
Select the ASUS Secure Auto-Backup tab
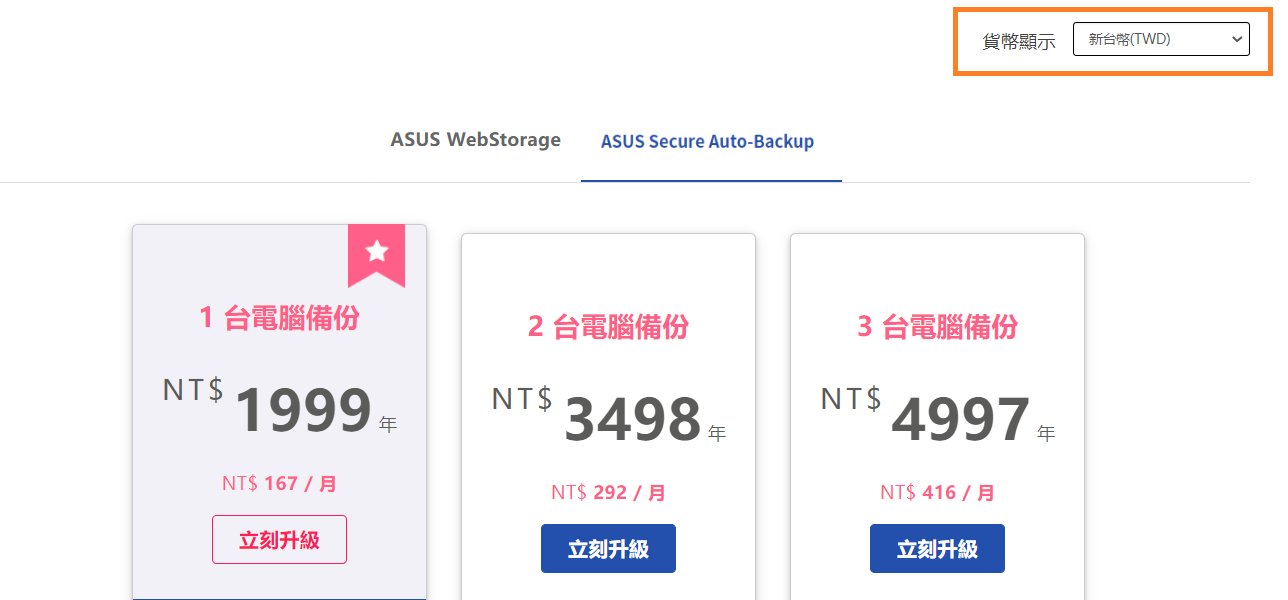point(707,142)
